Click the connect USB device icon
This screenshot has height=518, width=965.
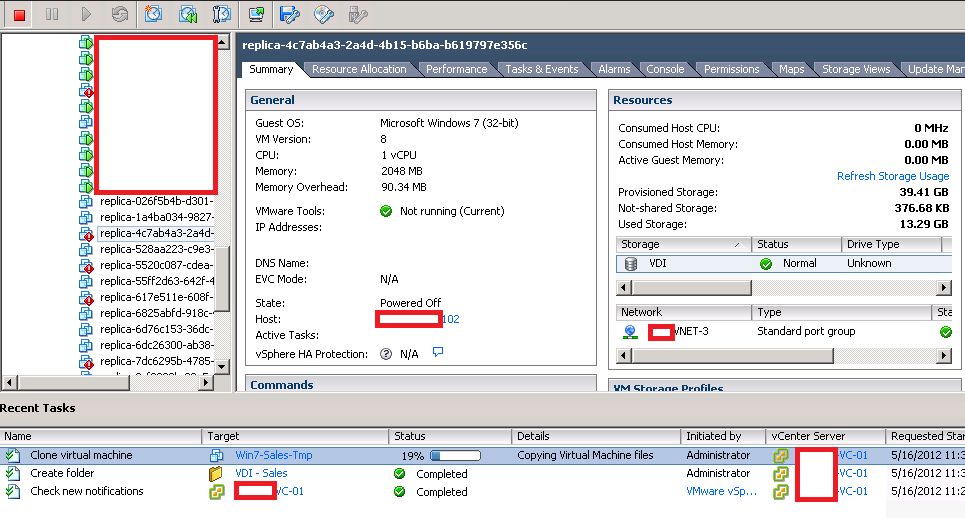click(358, 14)
